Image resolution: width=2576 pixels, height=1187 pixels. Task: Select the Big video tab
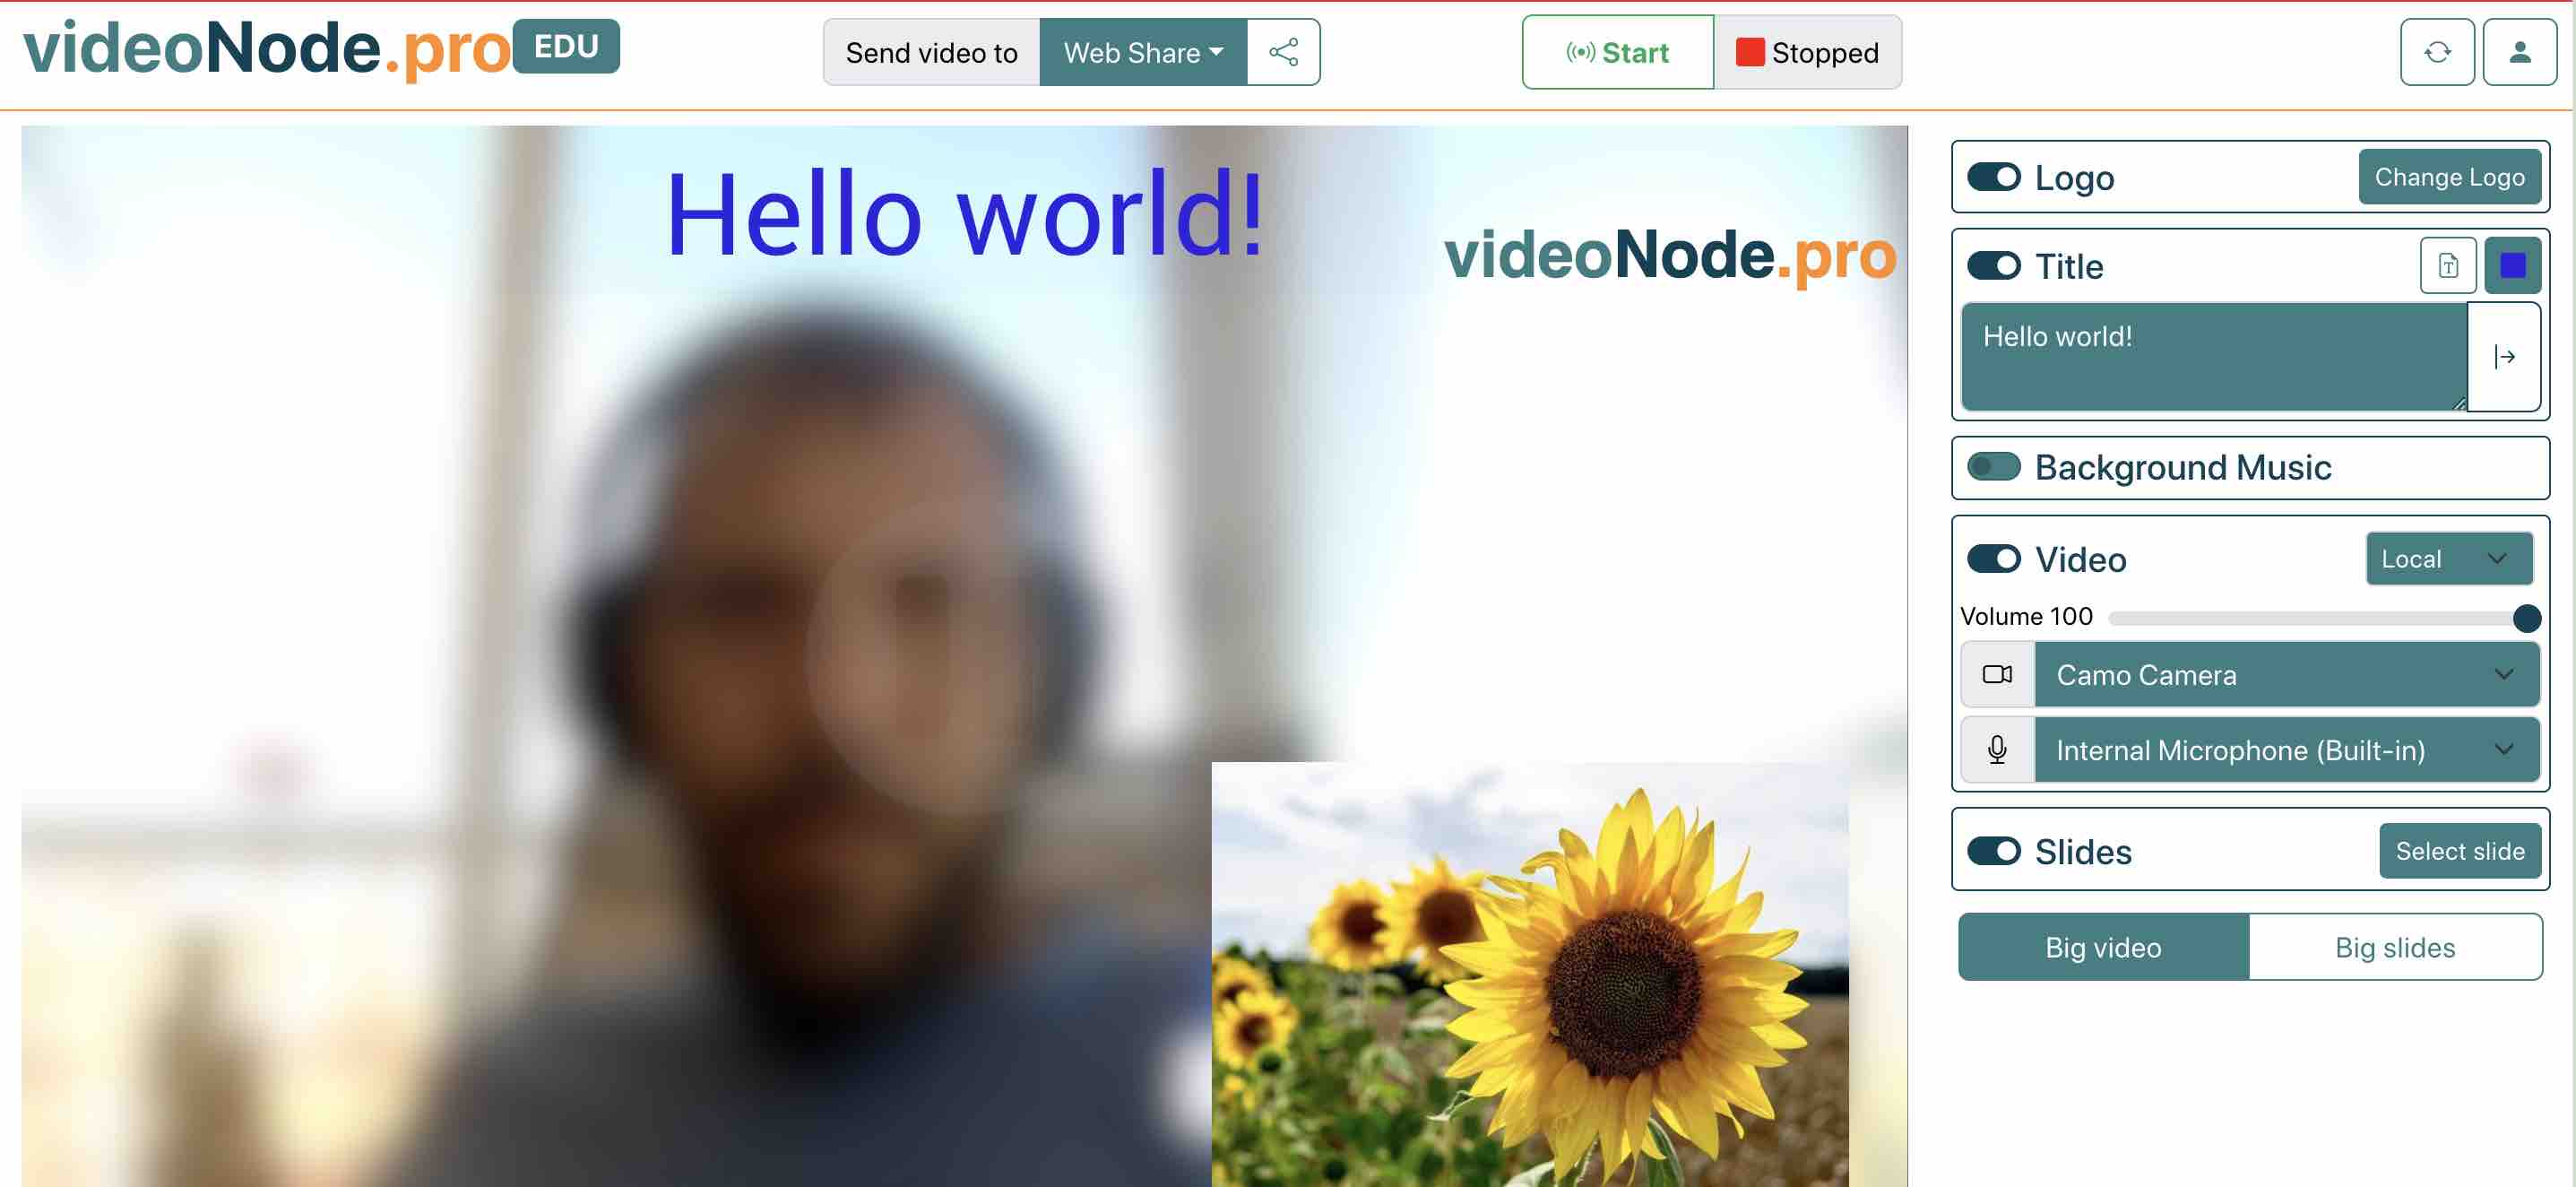[x=2103, y=947]
